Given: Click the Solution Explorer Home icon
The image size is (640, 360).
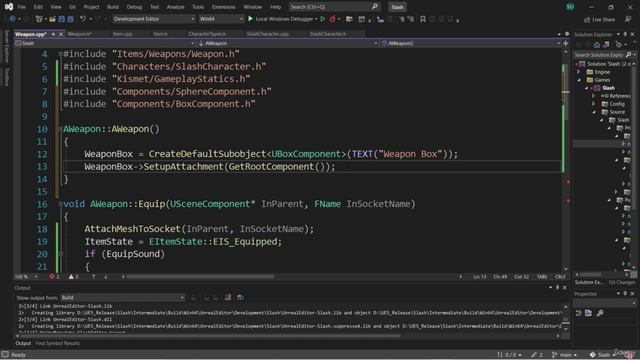Looking at the screenshot, I should coord(597,44).
